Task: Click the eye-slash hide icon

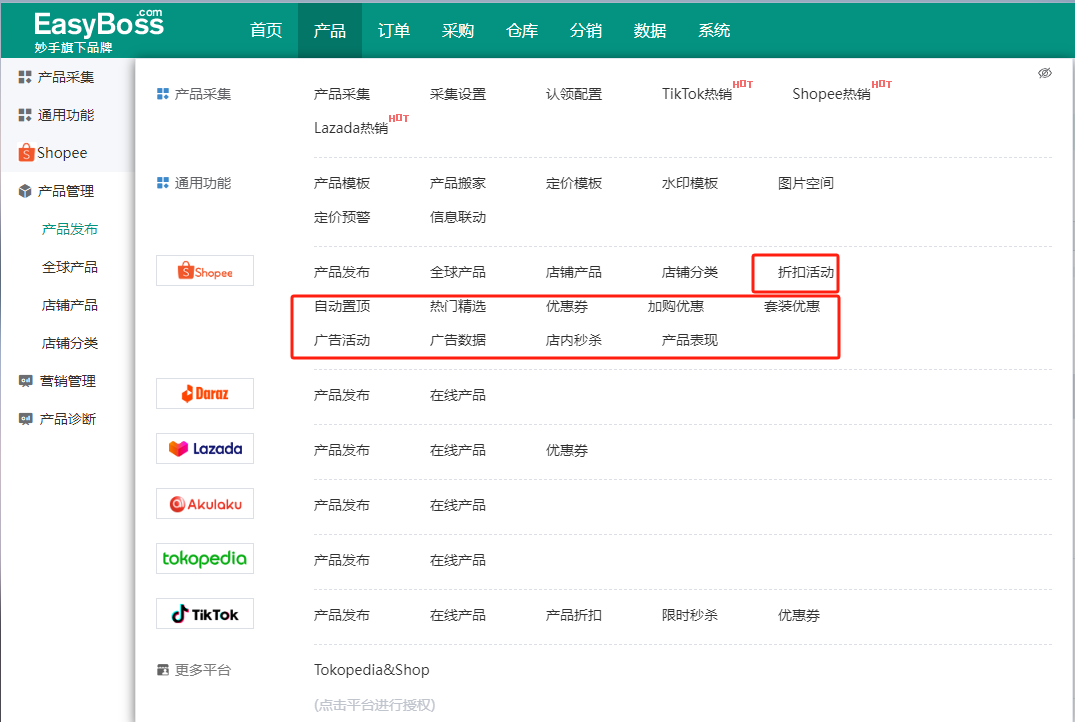Action: tap(1044, 73)
